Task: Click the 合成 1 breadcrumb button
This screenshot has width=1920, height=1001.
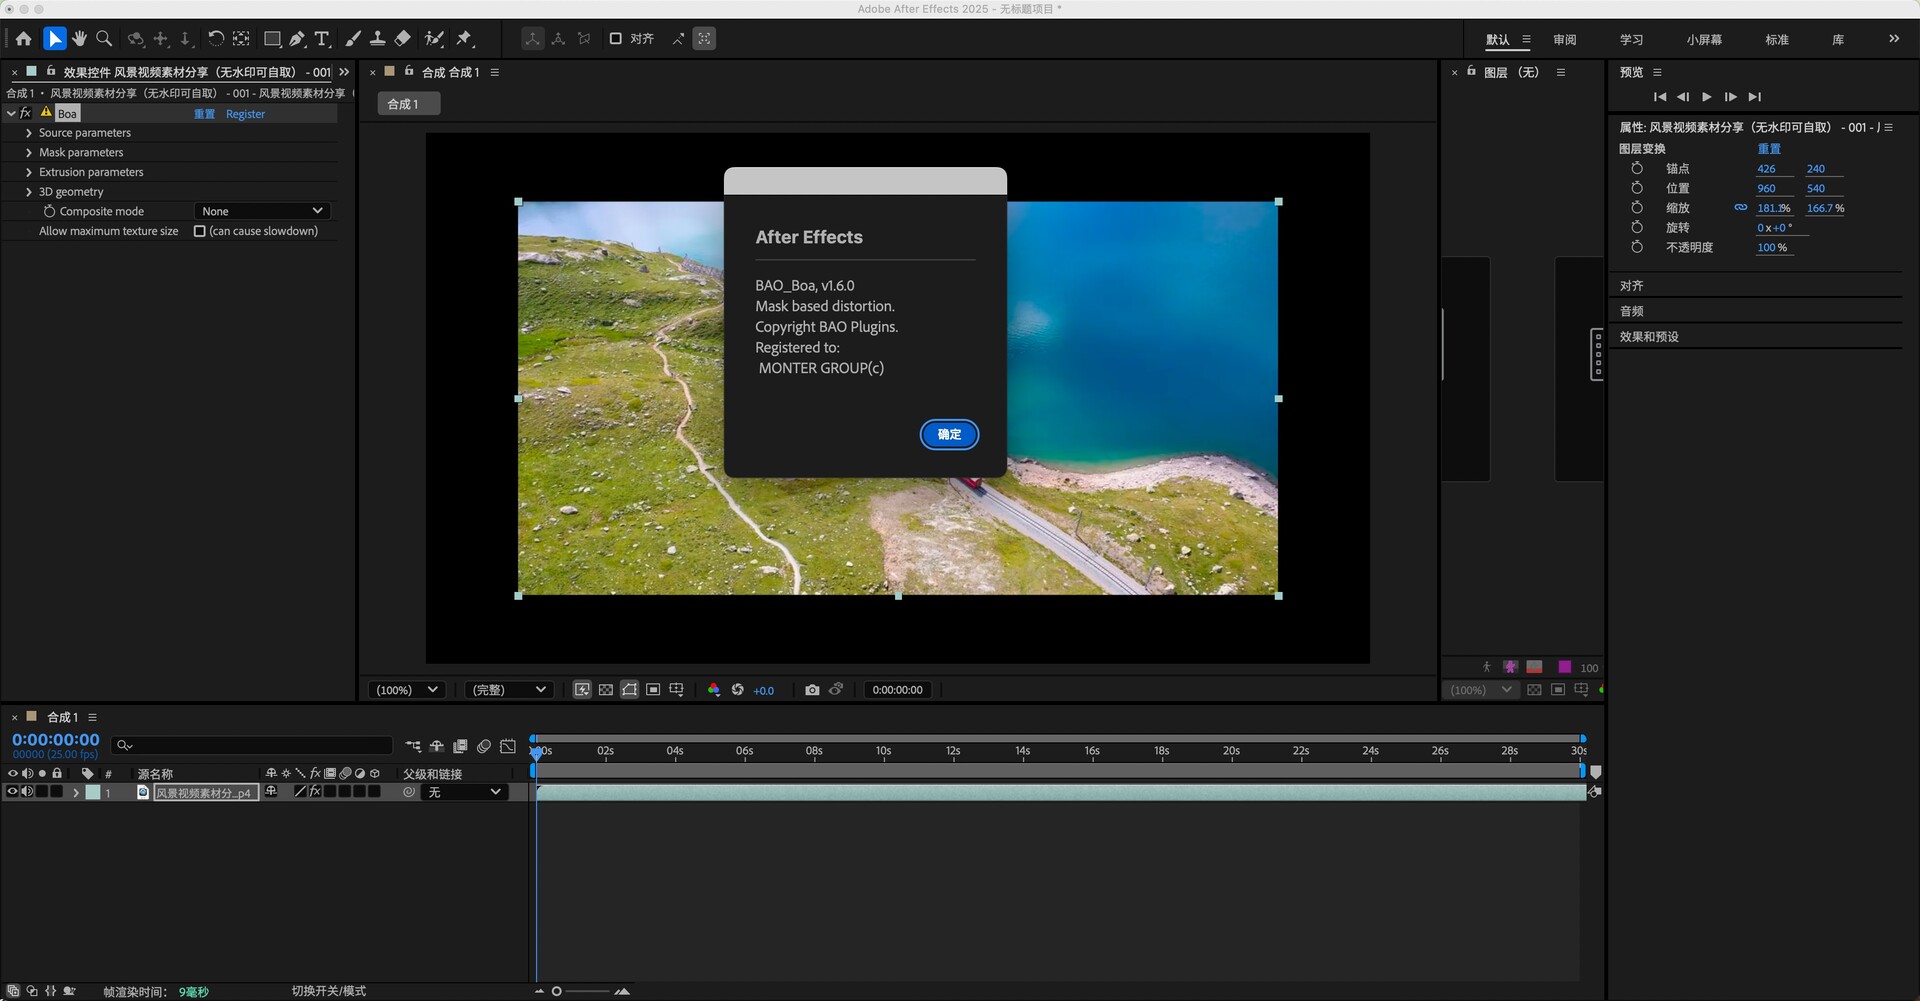Action: pyautogui.click(x=408, y=104)
